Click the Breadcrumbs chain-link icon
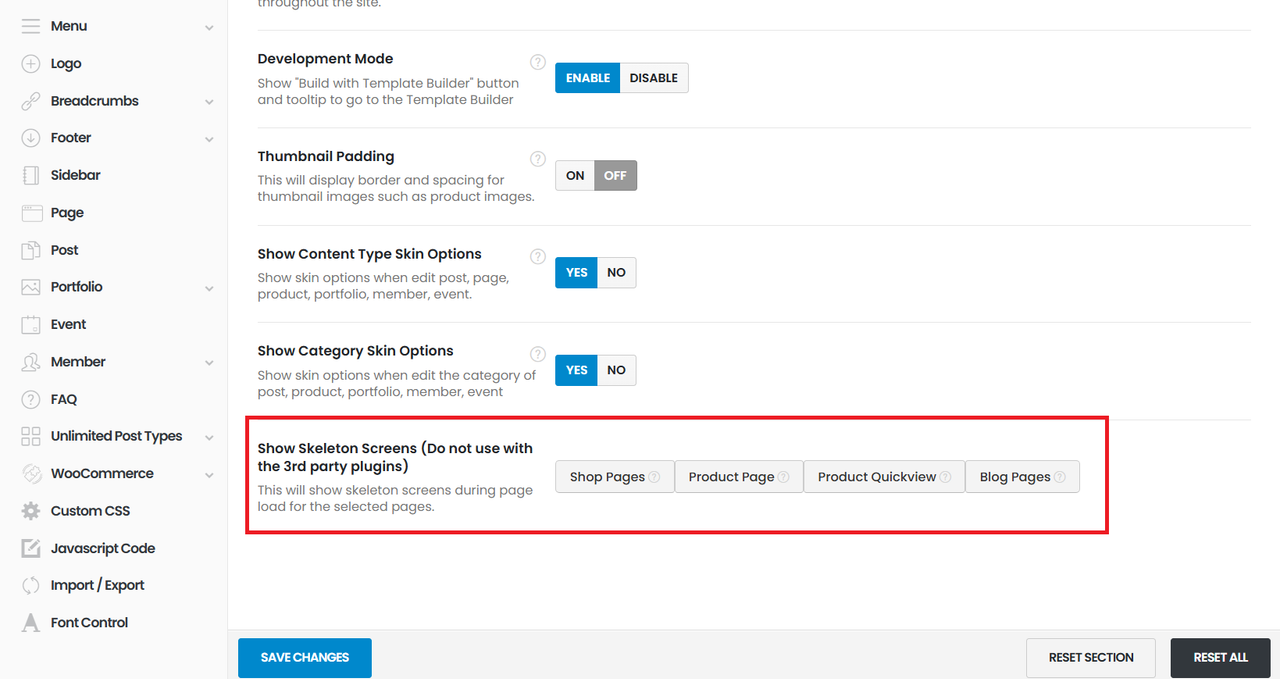 click(31, 101)
